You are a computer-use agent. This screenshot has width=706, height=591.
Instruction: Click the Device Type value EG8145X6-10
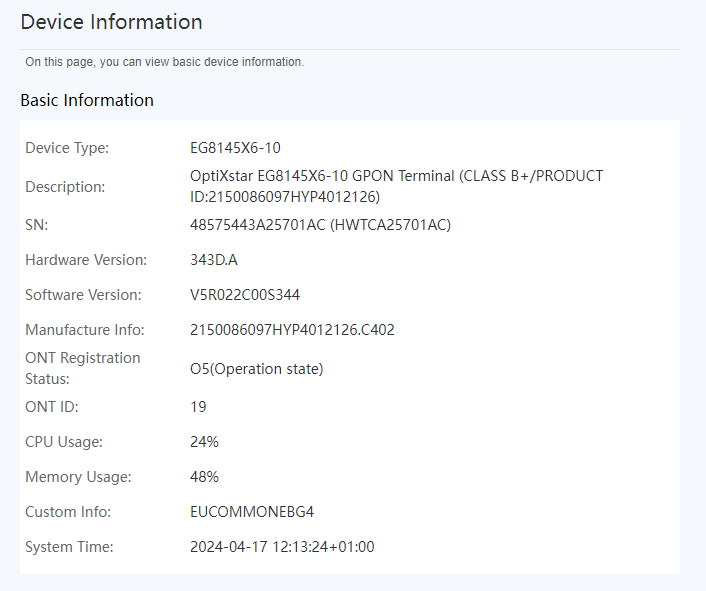click(x=235, y=148)
